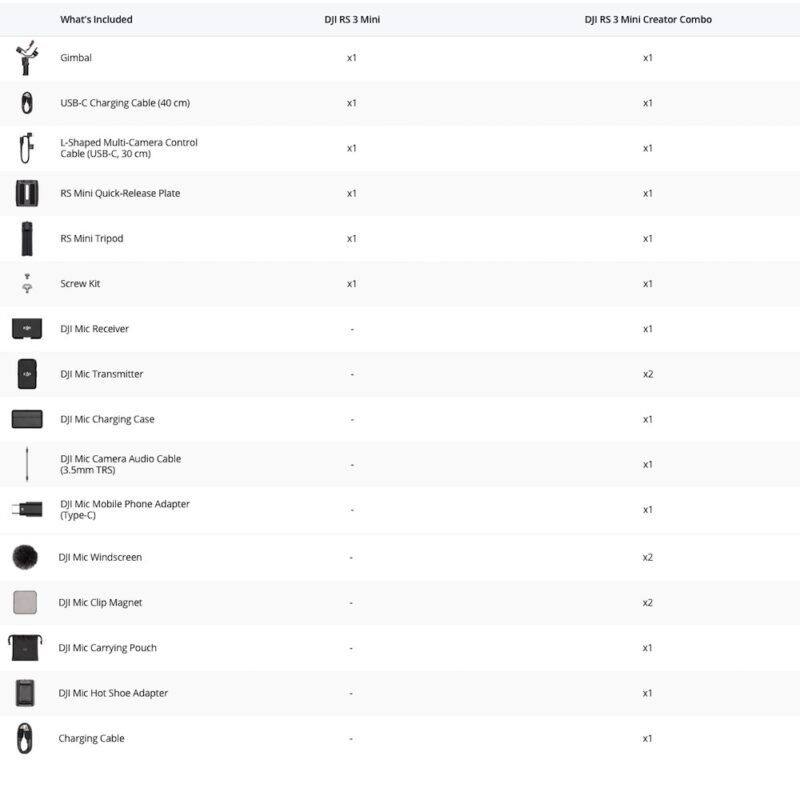
Task: Click the DJI Mic Hot Shoe Adapter icon
Action: 25,693
